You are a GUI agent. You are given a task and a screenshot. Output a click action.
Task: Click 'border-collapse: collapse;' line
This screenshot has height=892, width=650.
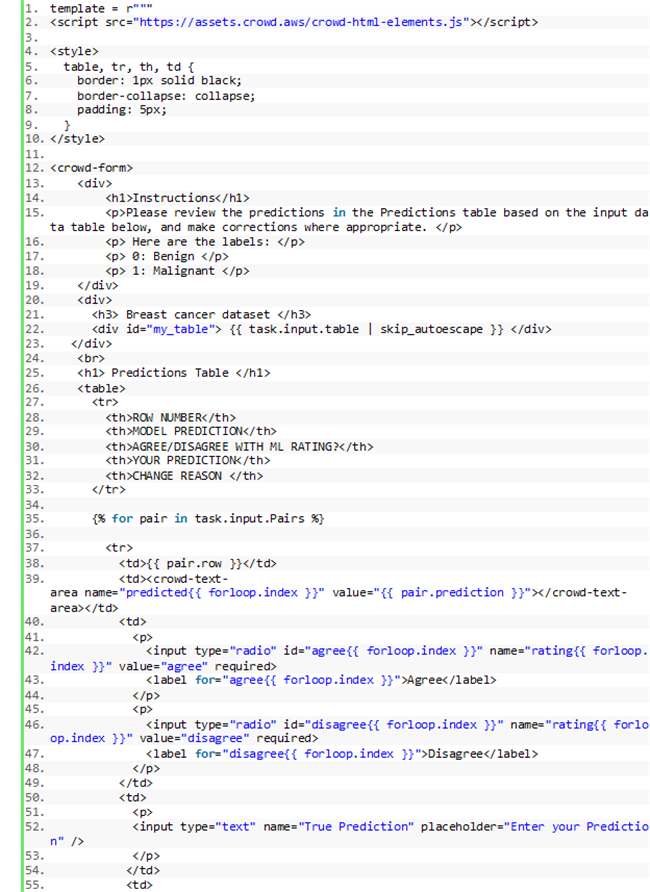(166, 96)
